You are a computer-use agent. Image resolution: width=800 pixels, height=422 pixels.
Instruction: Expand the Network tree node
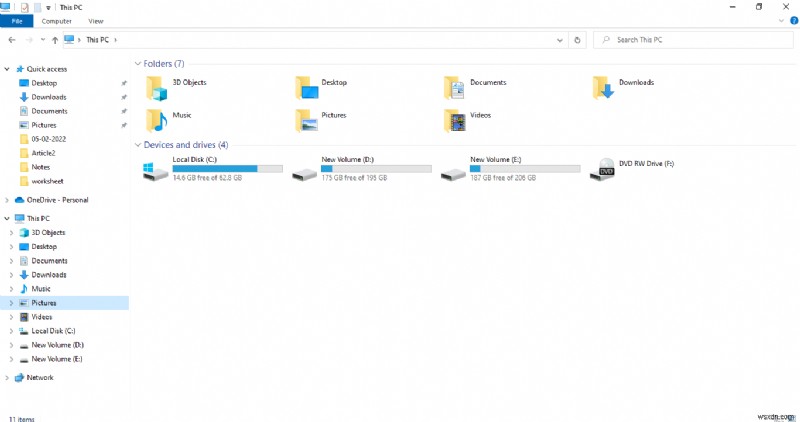tap(7, 378)
